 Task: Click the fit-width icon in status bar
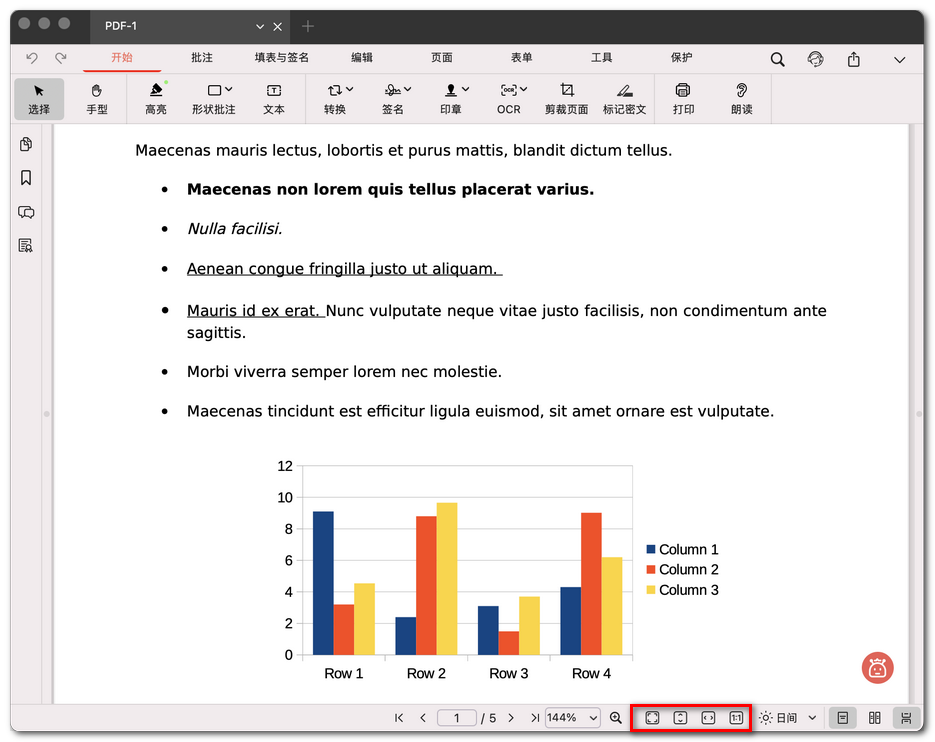tap(708, 718)
